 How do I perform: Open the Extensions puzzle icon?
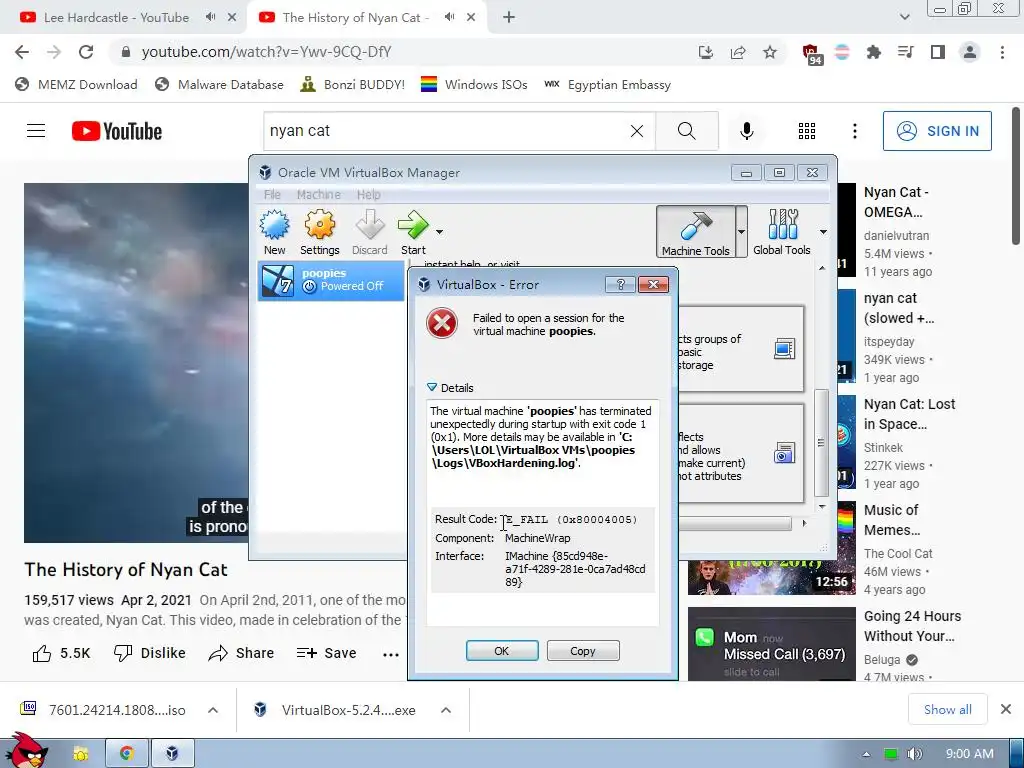(874, 52)
